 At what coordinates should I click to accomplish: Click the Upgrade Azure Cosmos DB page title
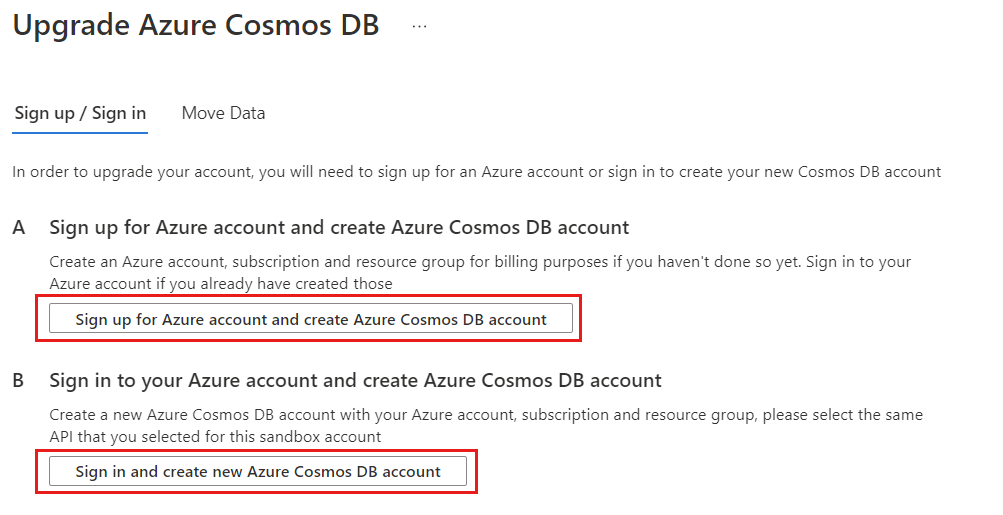click(196, 26)
